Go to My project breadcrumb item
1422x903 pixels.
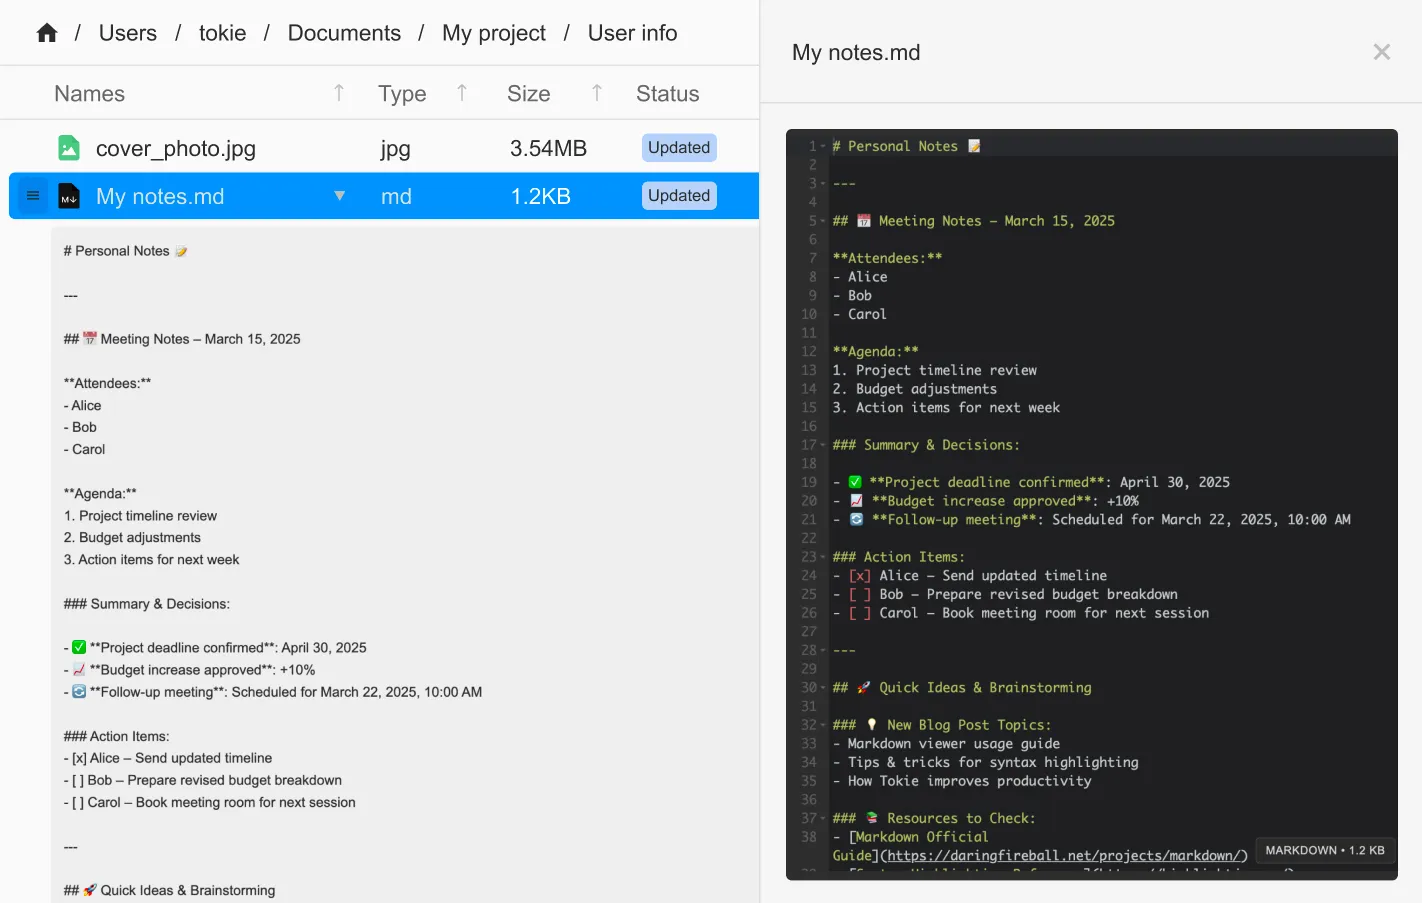494,33
